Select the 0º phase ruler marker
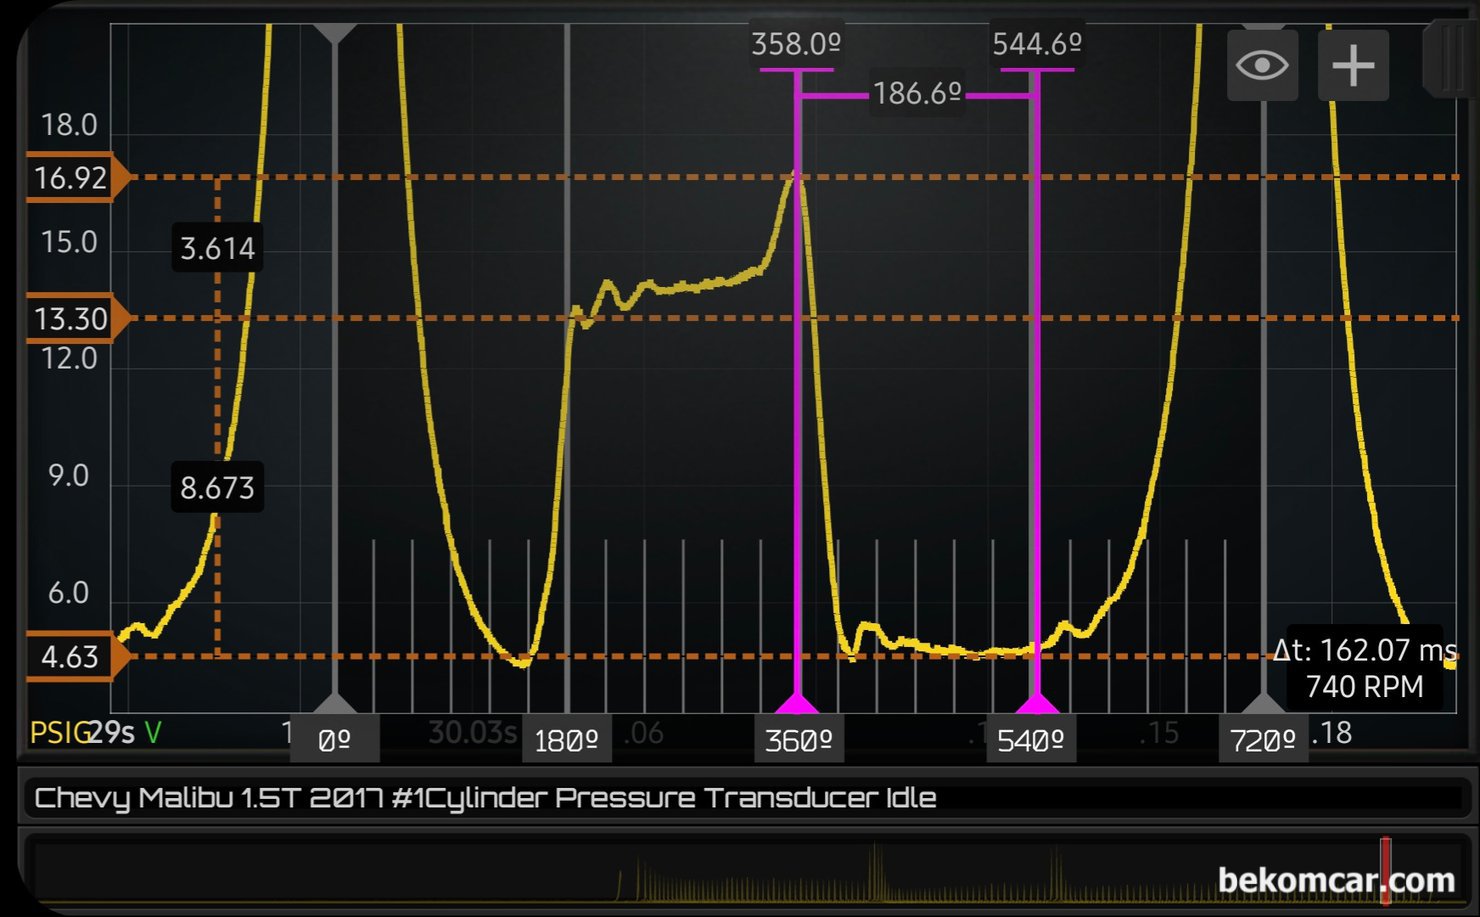Image resolution: width=1480 pixels, height=917 pixels. [x=334, y=741]
